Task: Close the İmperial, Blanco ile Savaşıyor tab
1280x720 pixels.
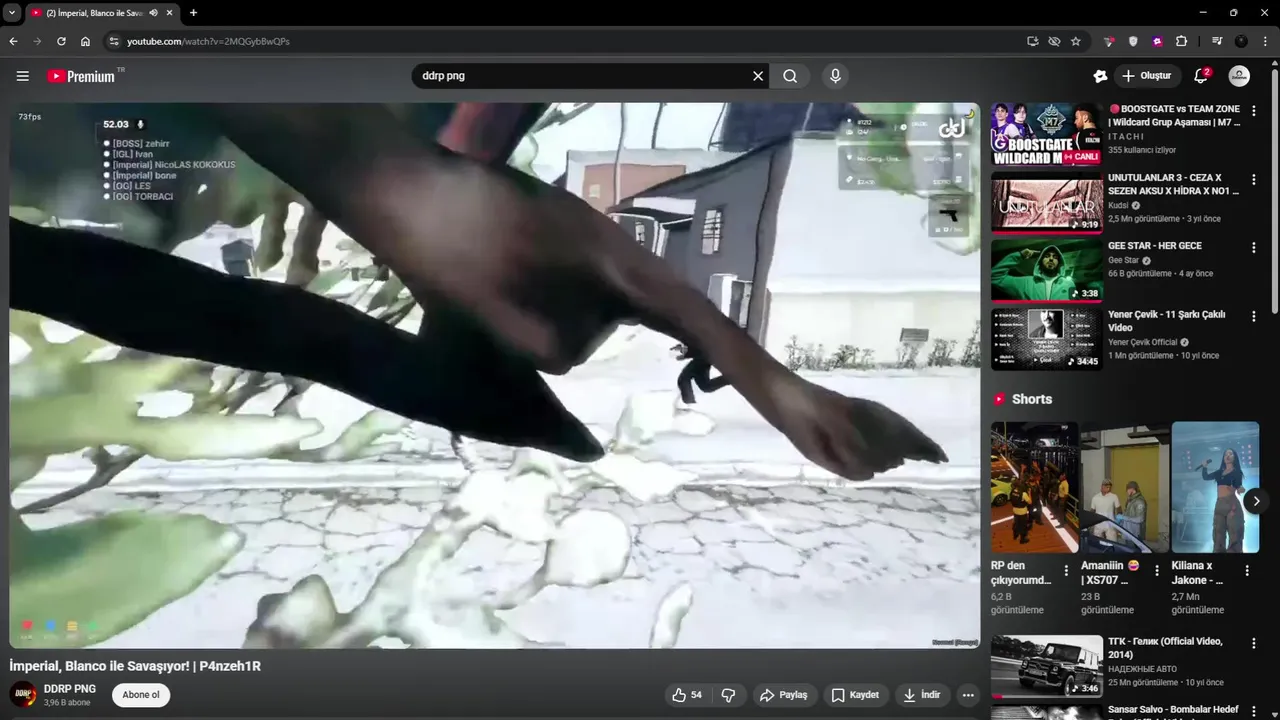Action: click(x=169, y=13)
